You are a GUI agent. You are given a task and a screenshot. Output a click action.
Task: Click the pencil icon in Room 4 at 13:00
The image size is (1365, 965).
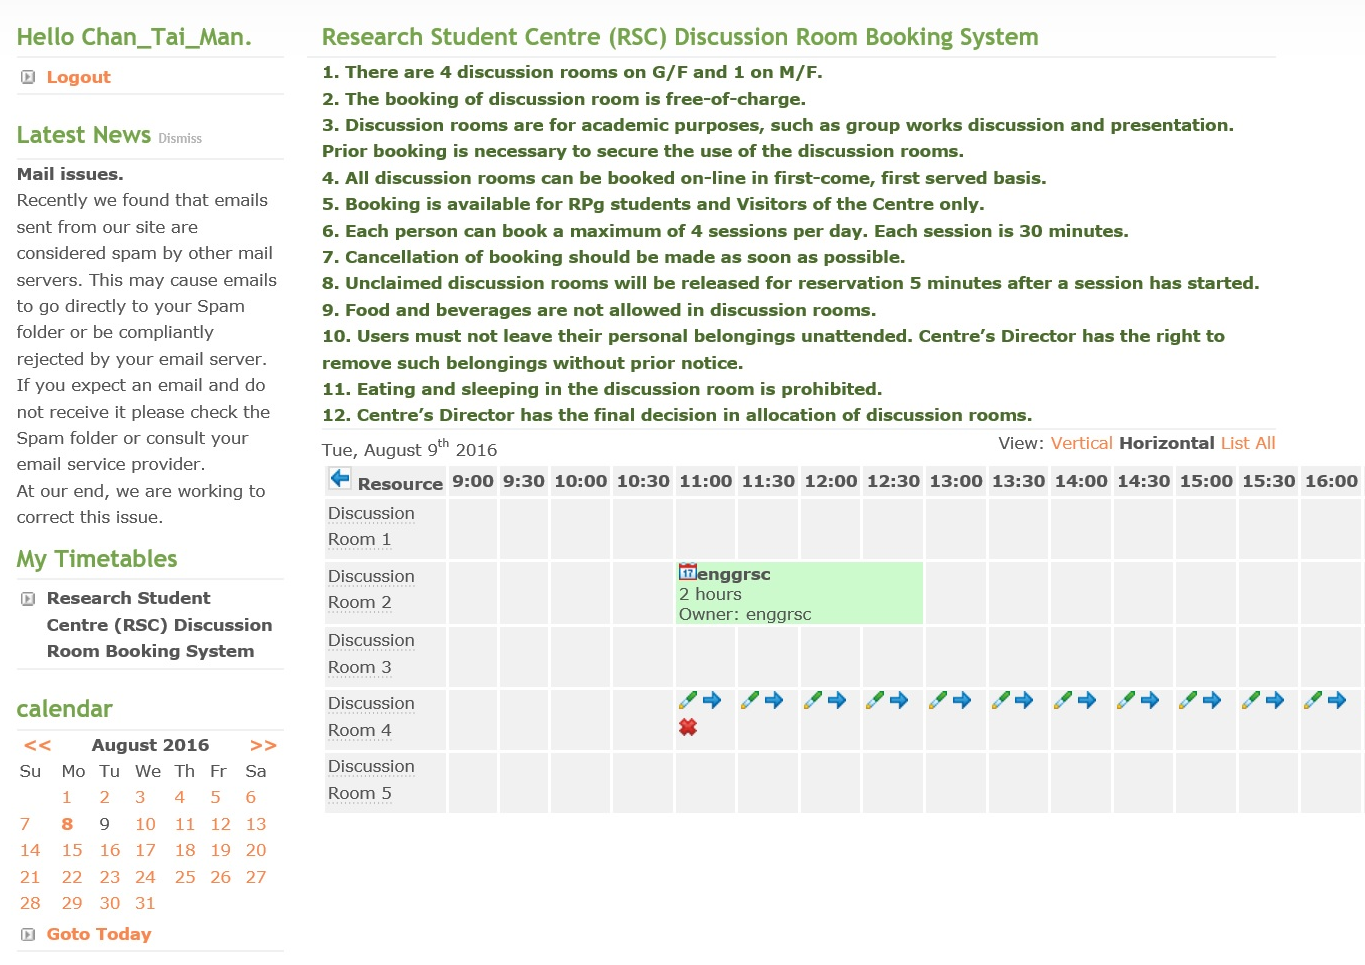[938, 700]
